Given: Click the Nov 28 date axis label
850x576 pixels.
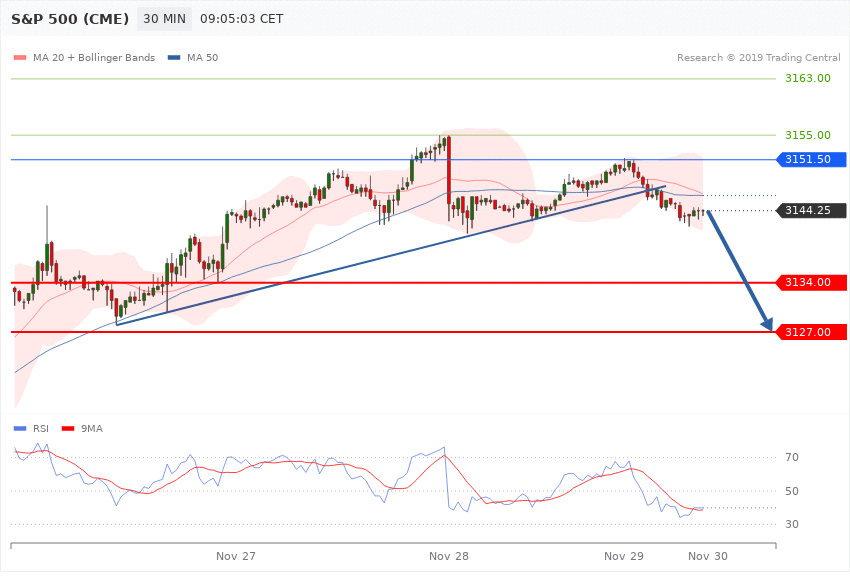Looking at the screenshot, I should (448, 556).
